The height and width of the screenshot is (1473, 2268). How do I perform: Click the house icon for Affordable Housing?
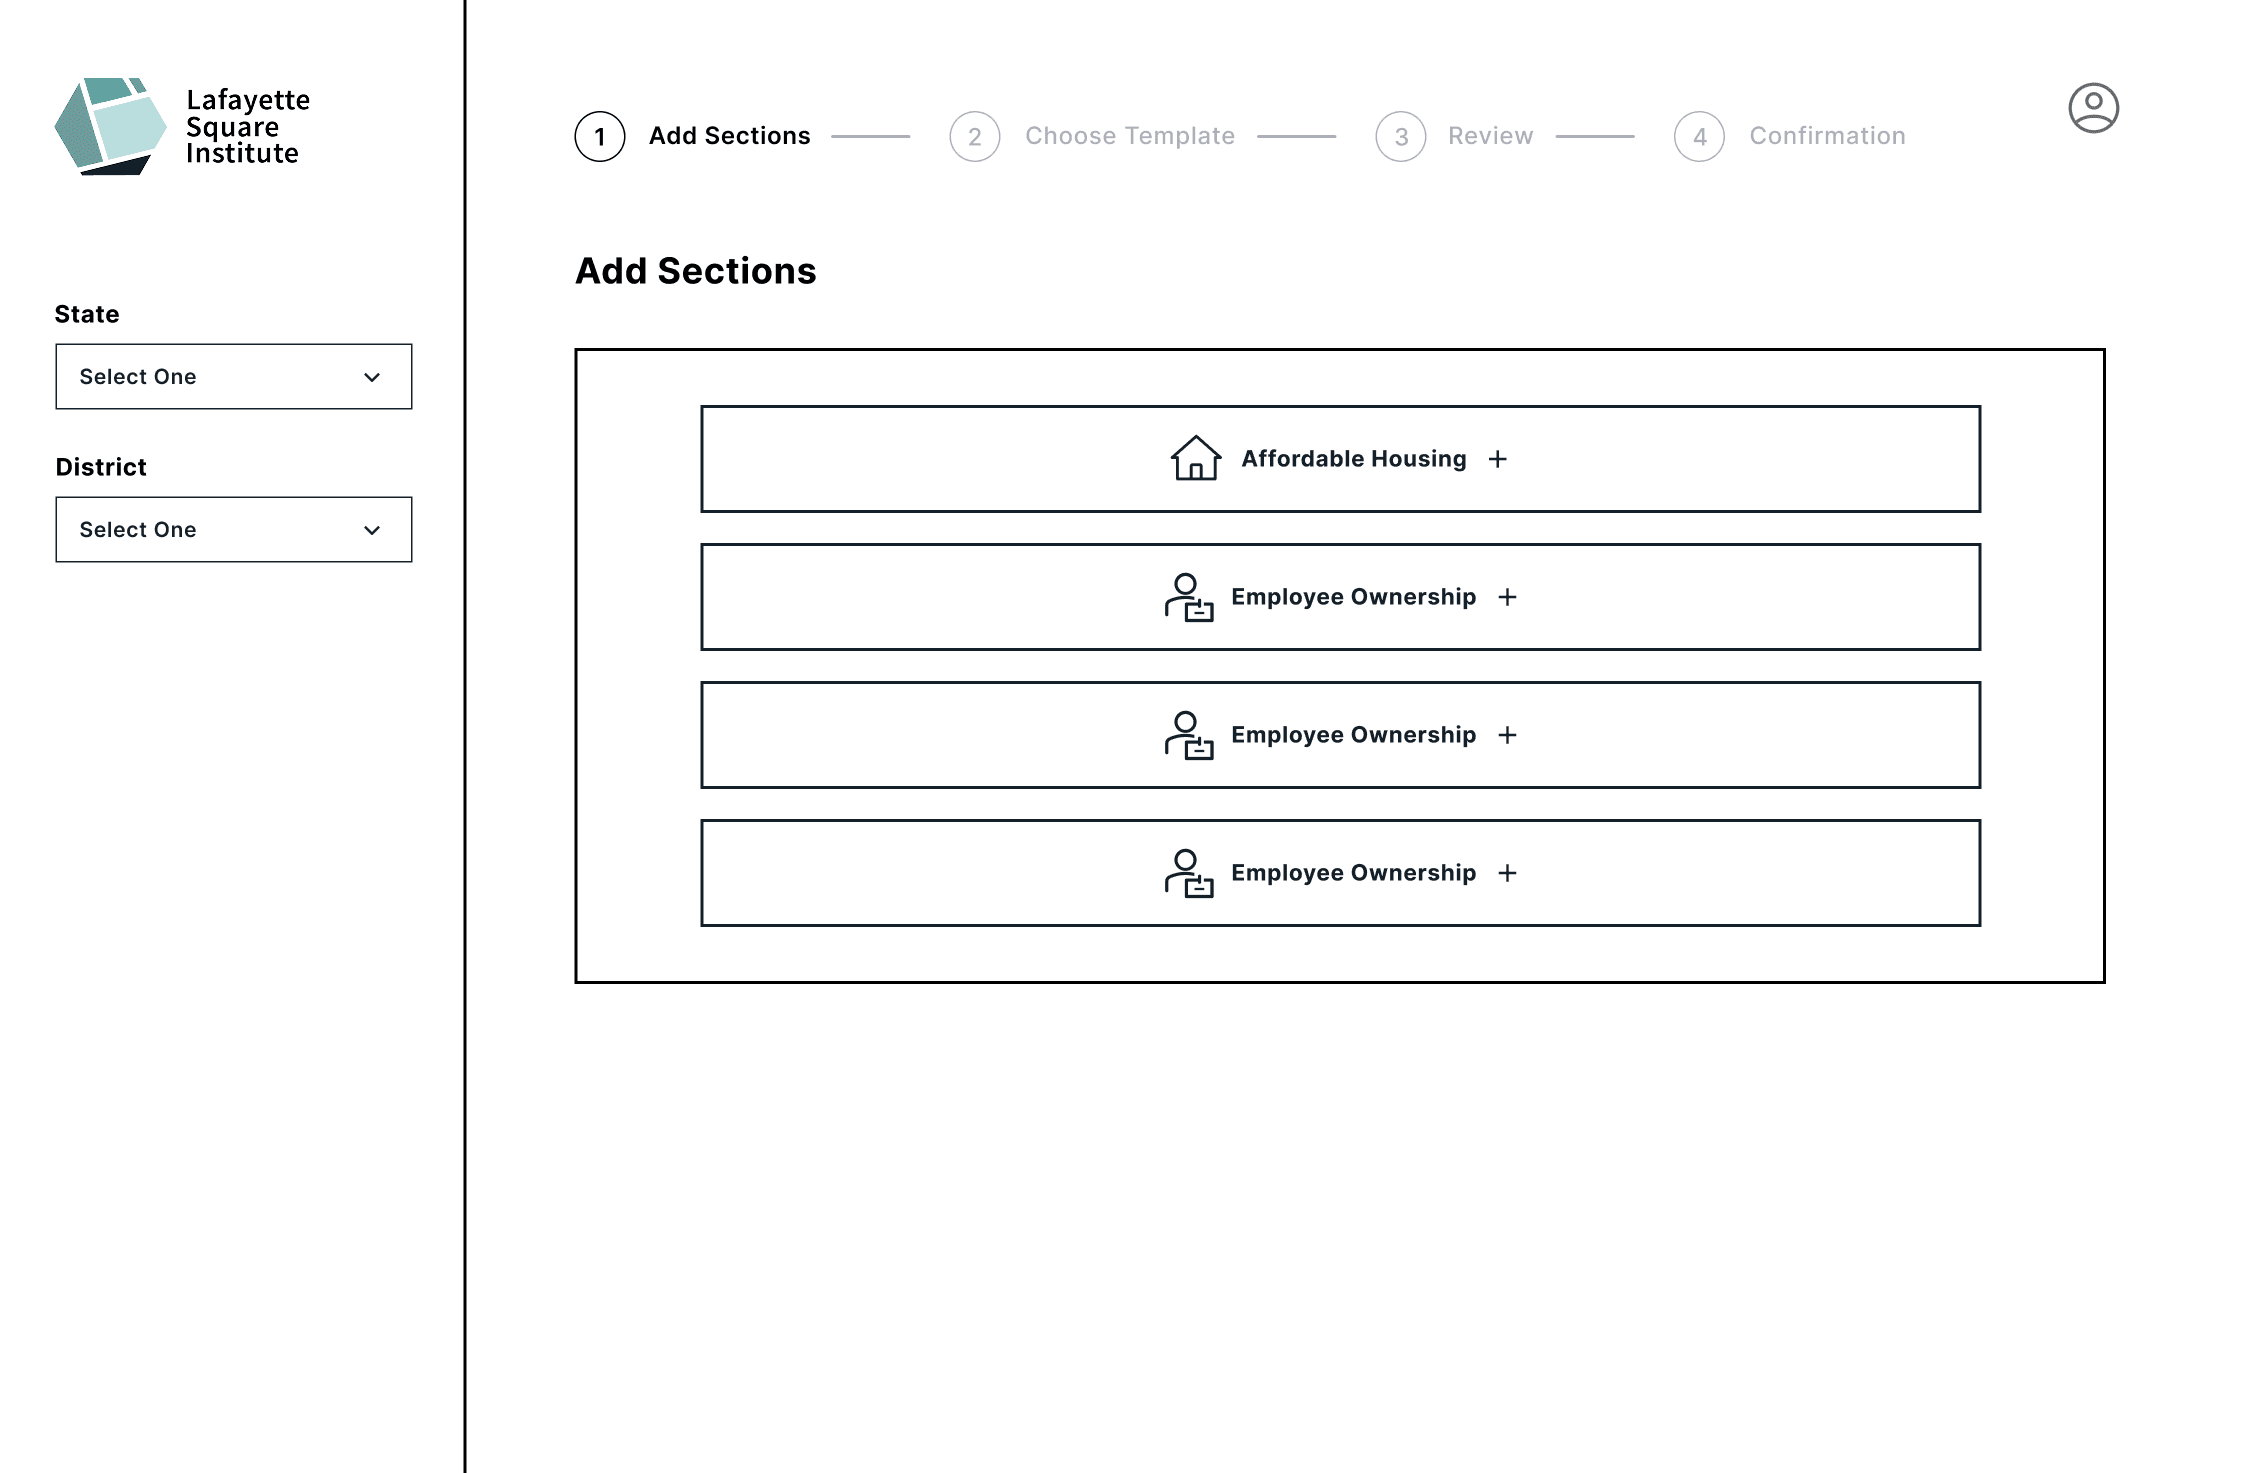[x=1195, y=458]
